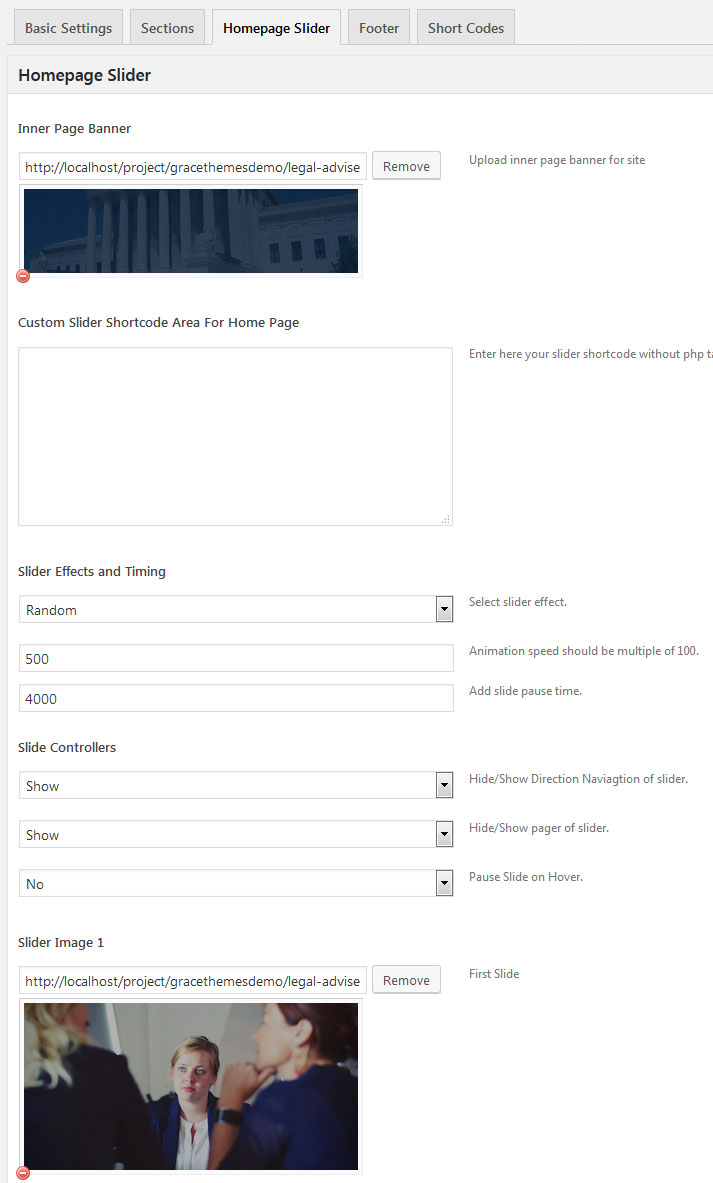Viewport: 713px width, 1183px height.
Task: Open the slider effect Random dropdown
Action: [236, 610]
